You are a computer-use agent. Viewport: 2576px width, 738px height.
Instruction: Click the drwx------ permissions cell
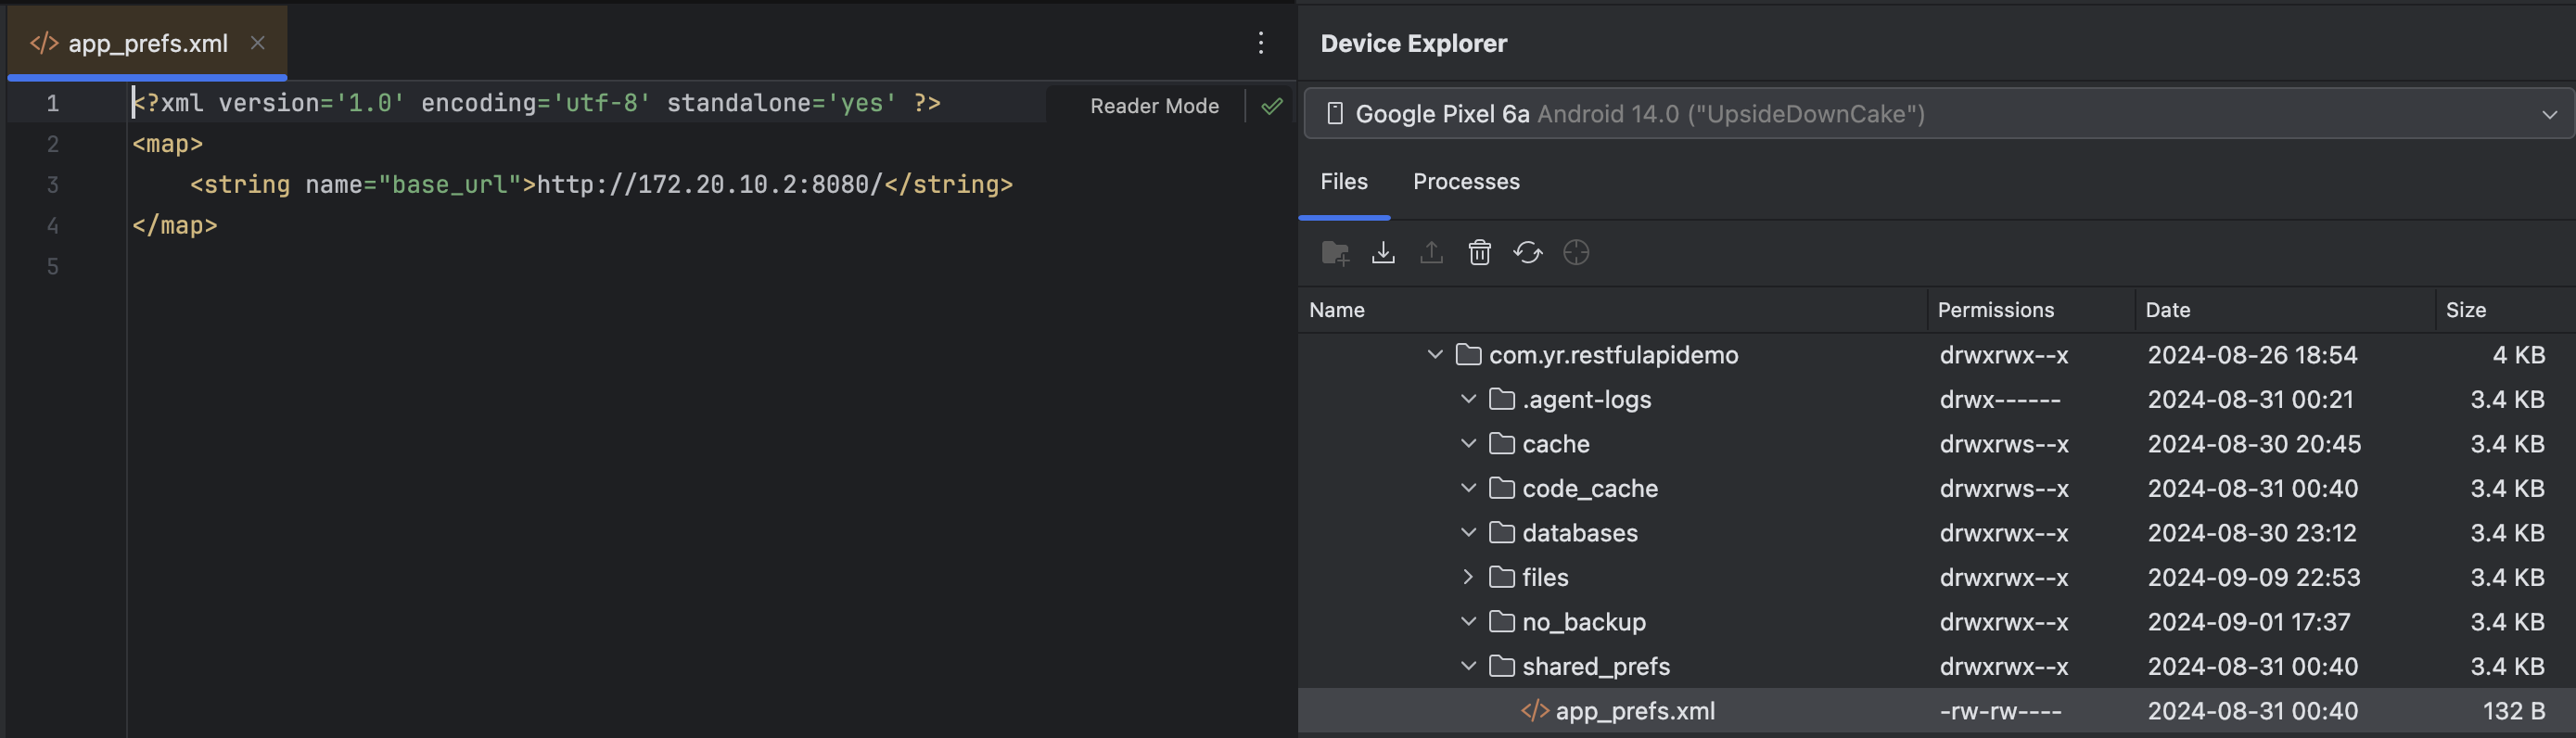(2000, 400)
